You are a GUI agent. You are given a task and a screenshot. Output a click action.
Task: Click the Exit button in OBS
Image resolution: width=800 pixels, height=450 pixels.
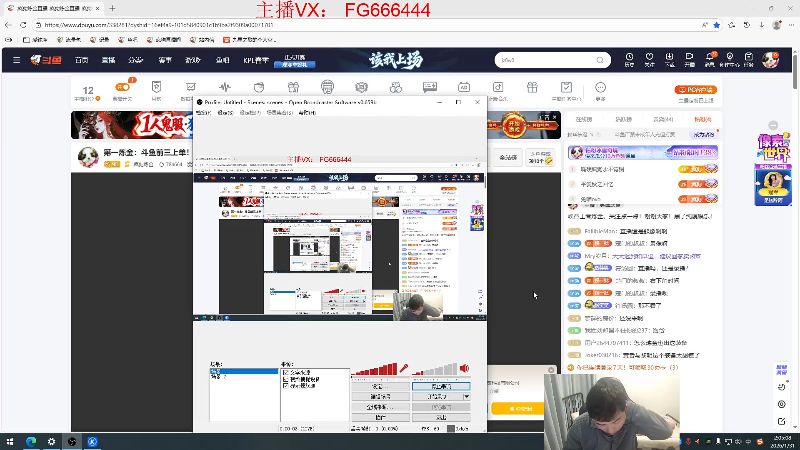(441, 417)
